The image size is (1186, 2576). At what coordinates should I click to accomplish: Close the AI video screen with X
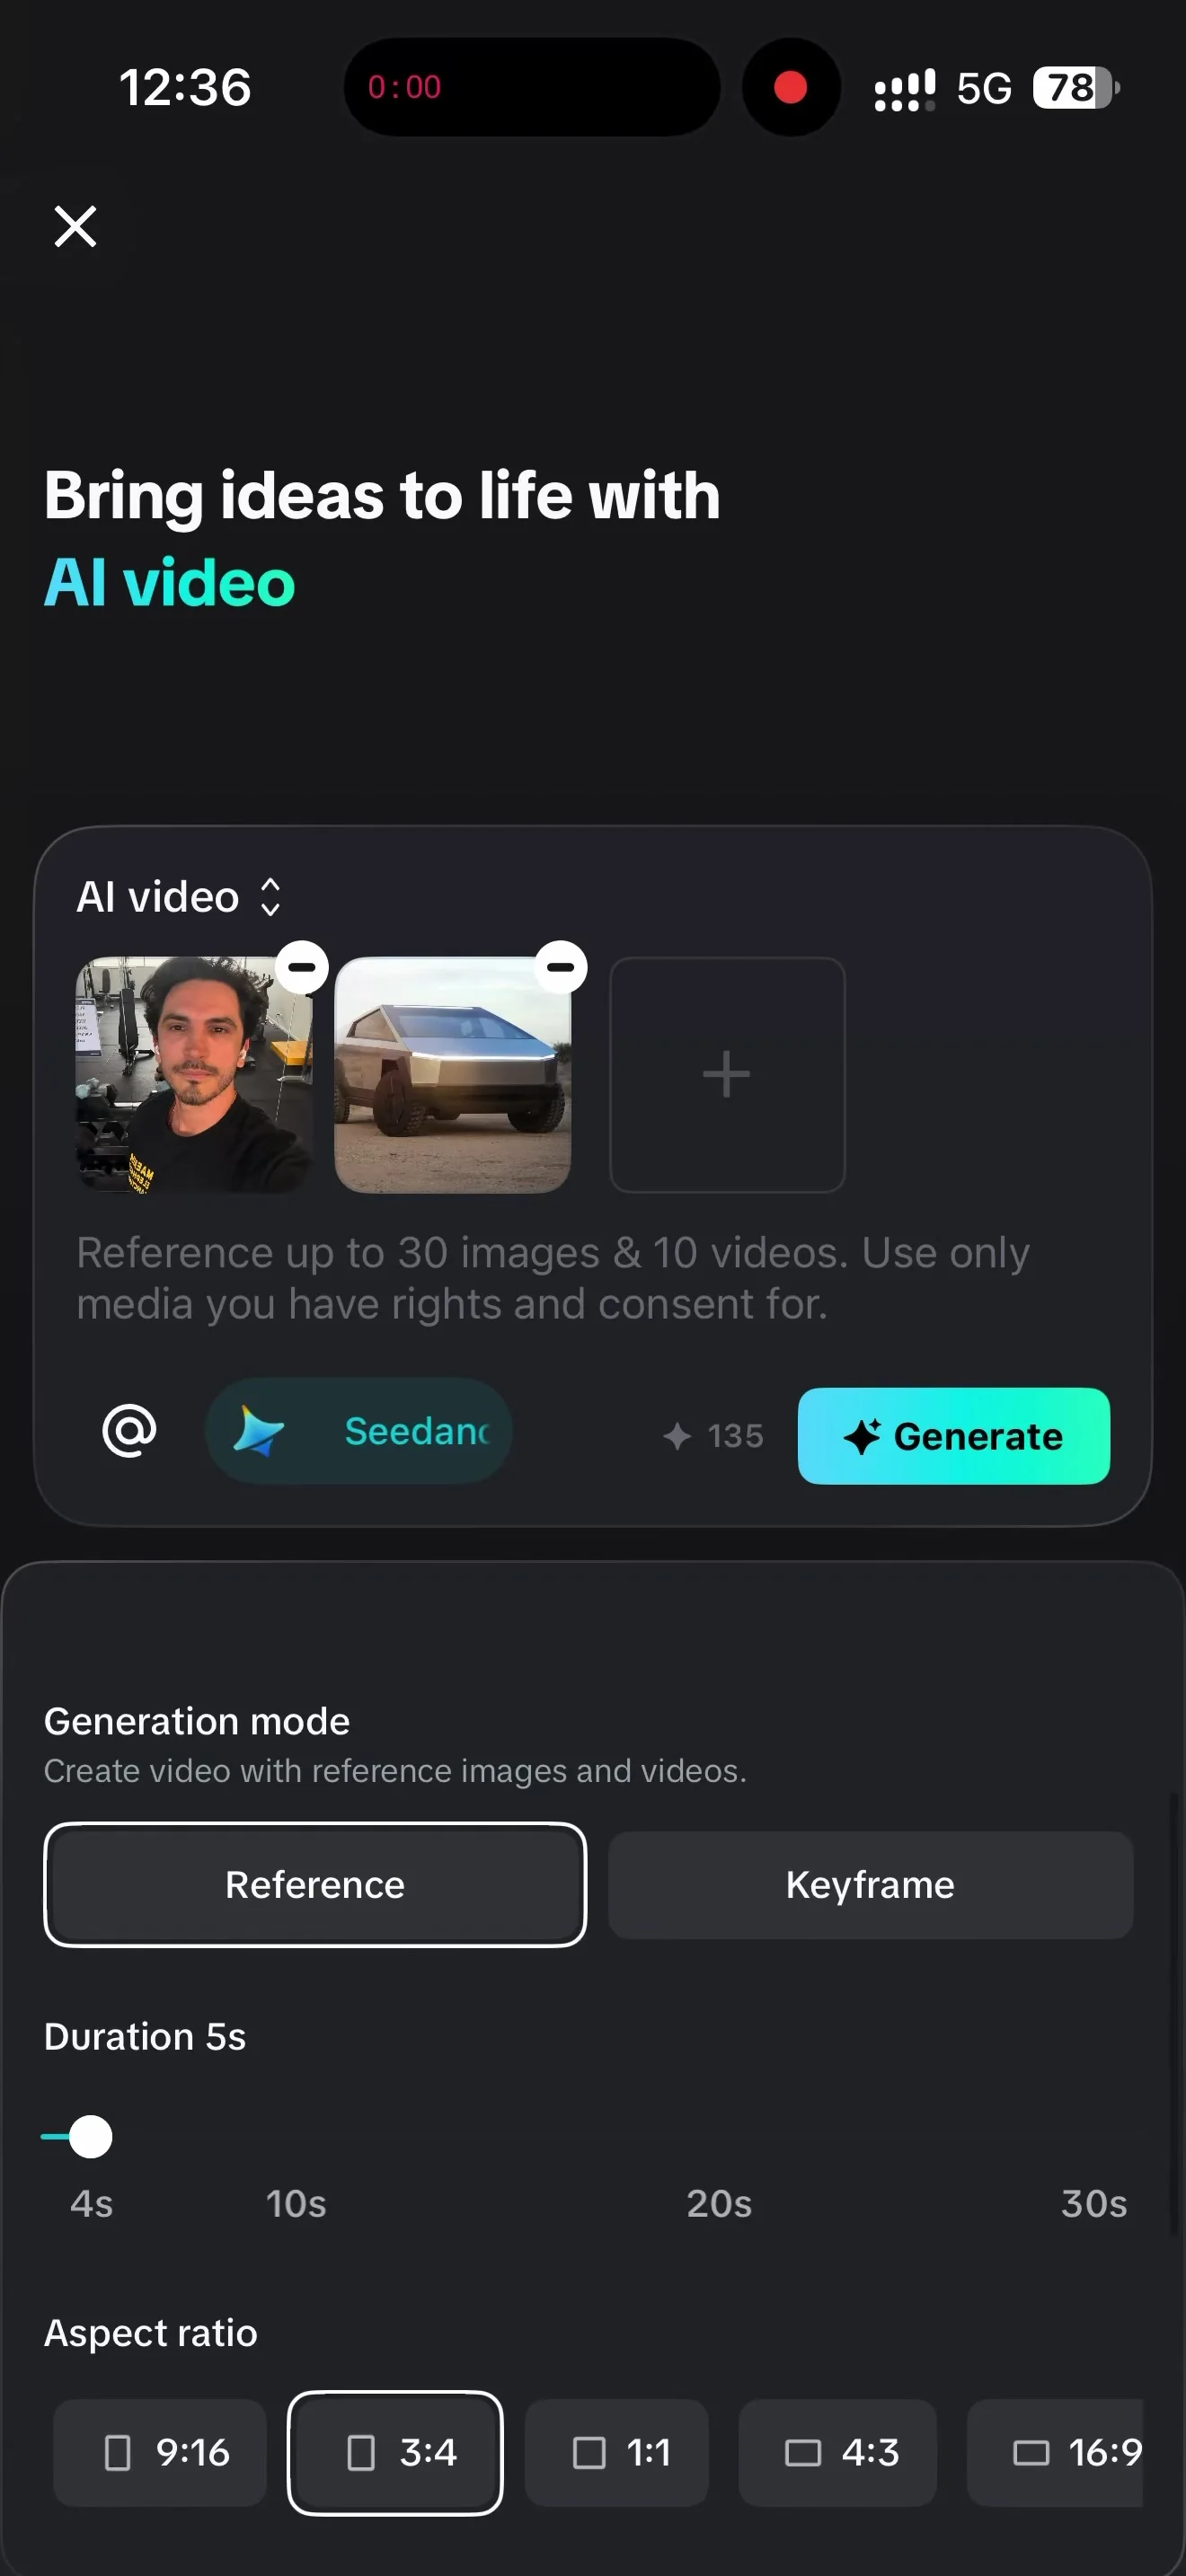[75, 226]
